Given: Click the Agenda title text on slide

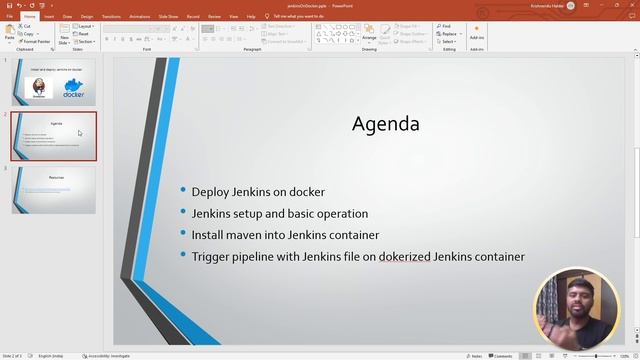Looking at the screenshot, I should (386, 124).
